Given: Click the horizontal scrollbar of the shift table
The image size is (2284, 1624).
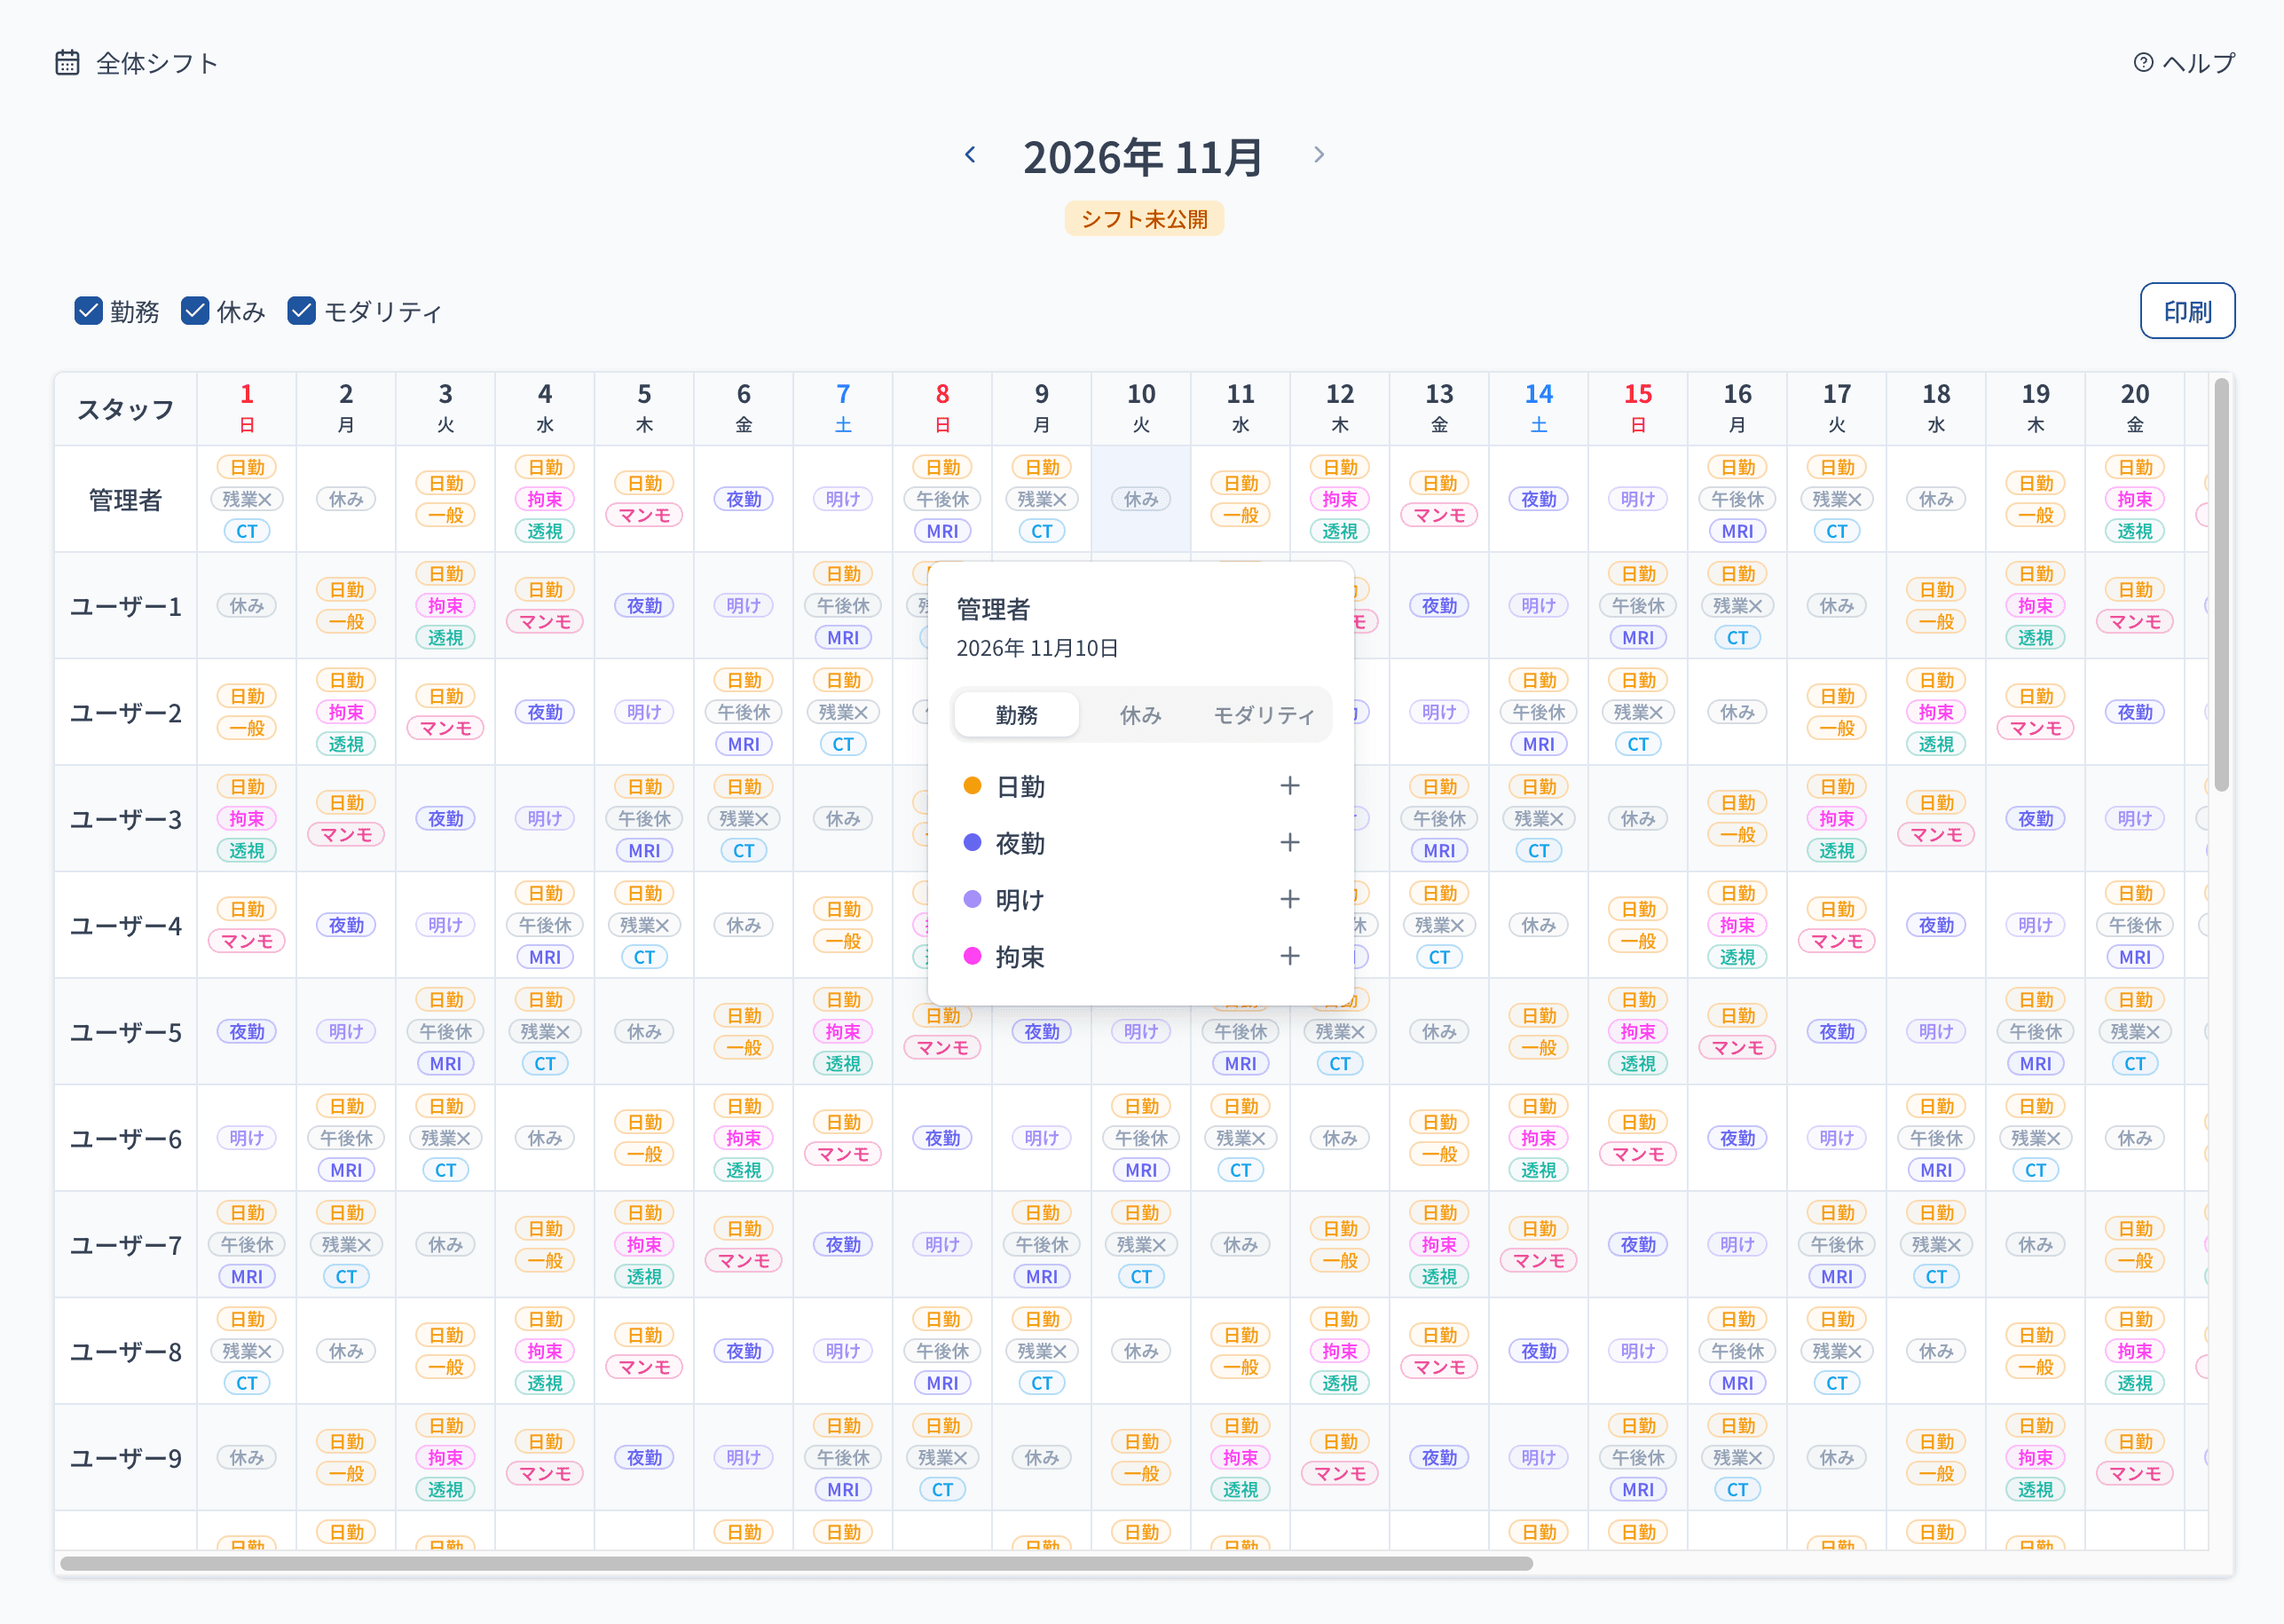Looking at the screenshot, I should (x=796, y=1563).
